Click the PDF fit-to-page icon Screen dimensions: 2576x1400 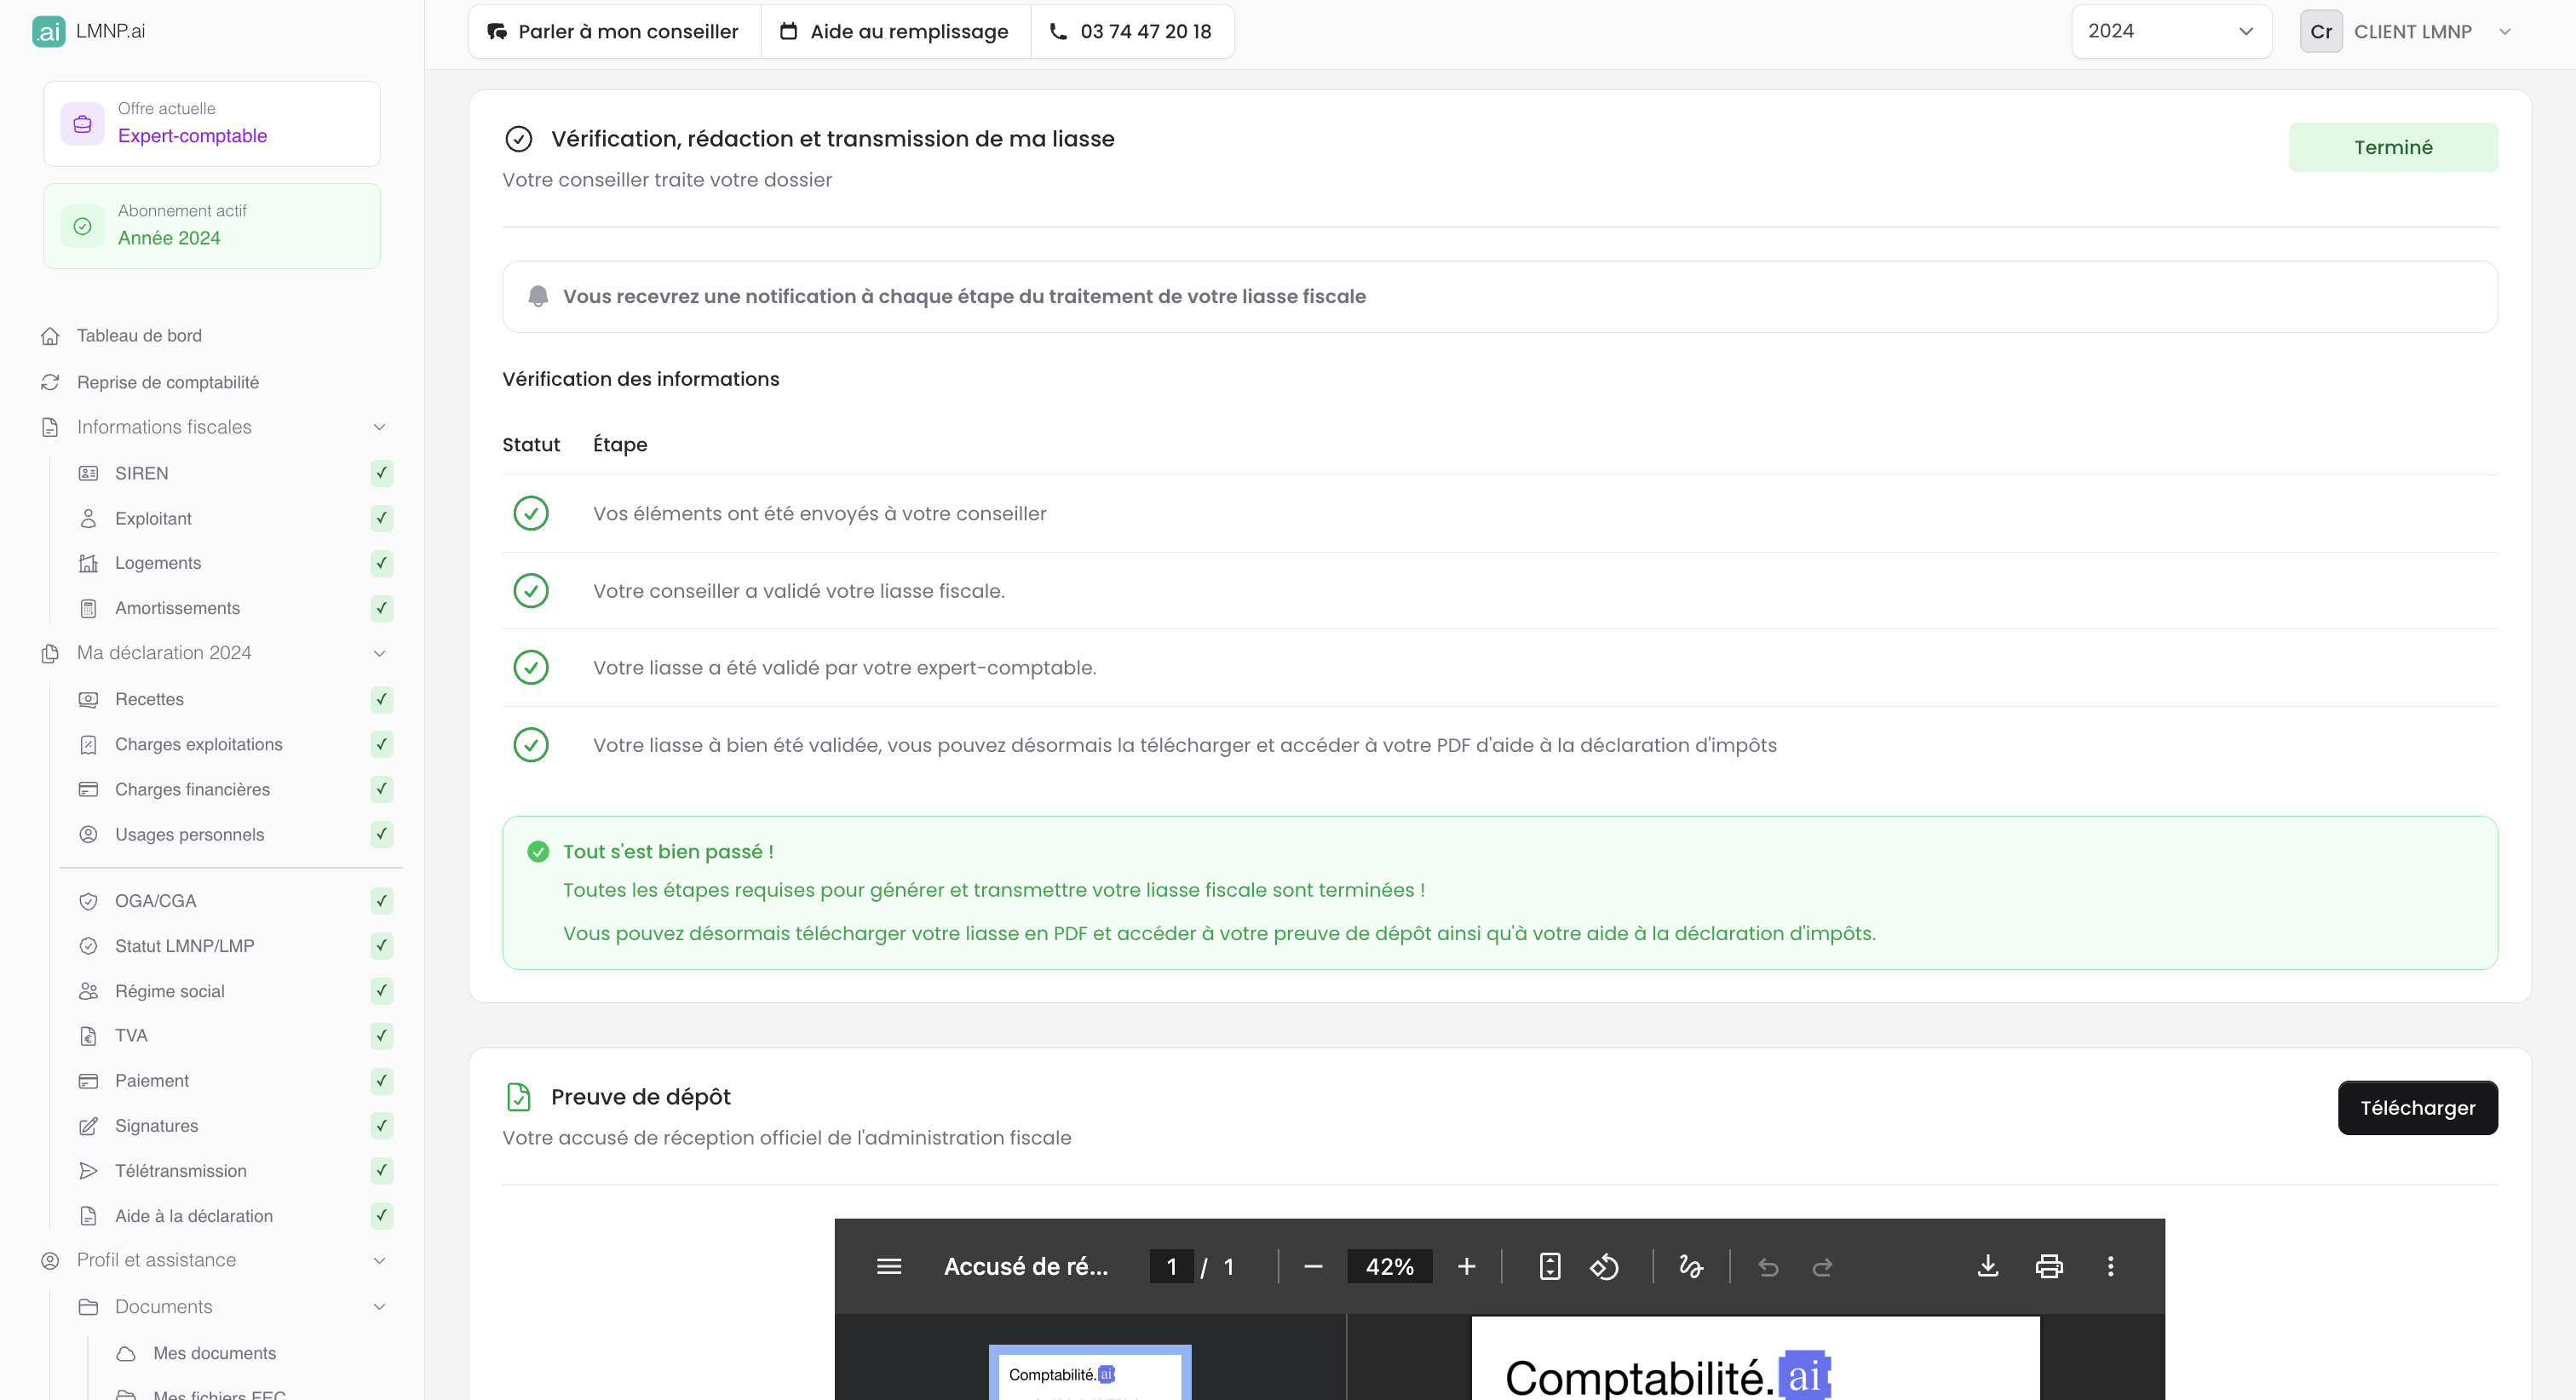(x=1549, y=1266)
